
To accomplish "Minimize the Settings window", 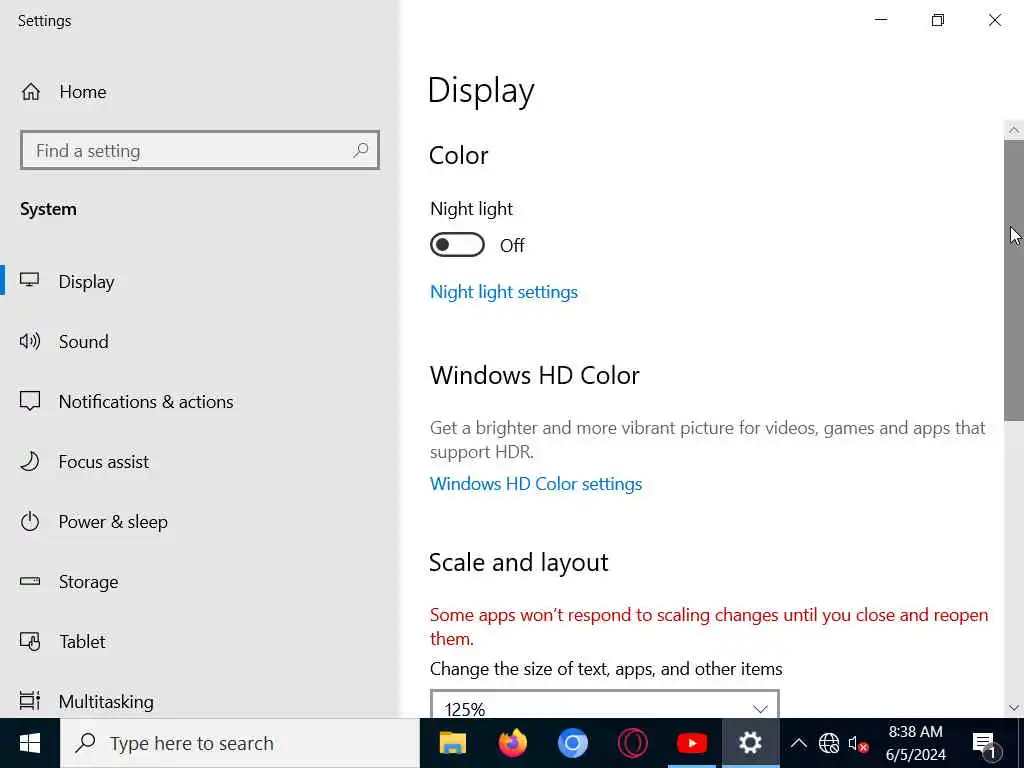I will pyautogui.click(x=881, y=20).
